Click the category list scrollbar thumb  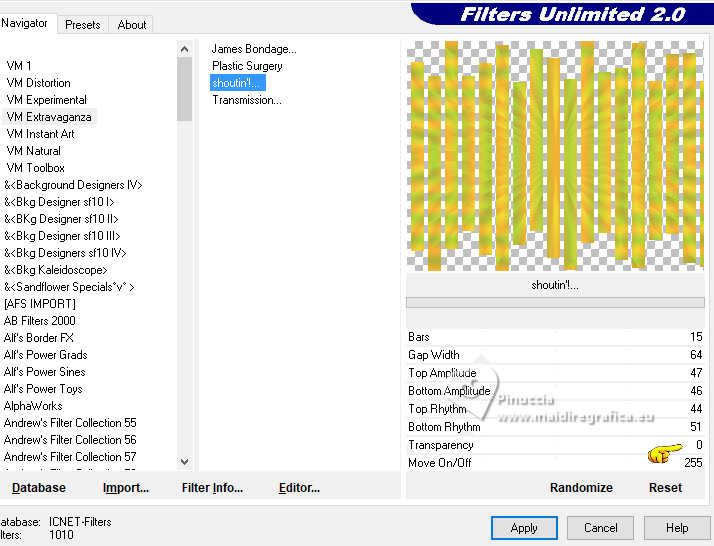click(x=184, y=89)
